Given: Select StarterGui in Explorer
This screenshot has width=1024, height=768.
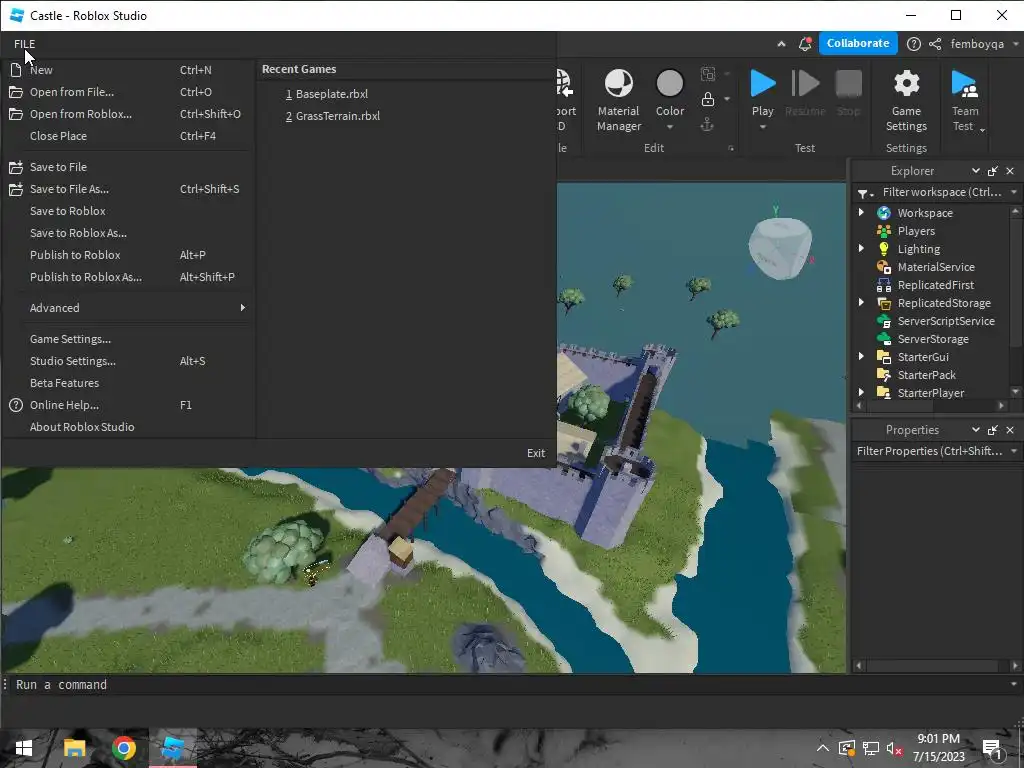Looking at the screenshot, I should coord(923,357).
